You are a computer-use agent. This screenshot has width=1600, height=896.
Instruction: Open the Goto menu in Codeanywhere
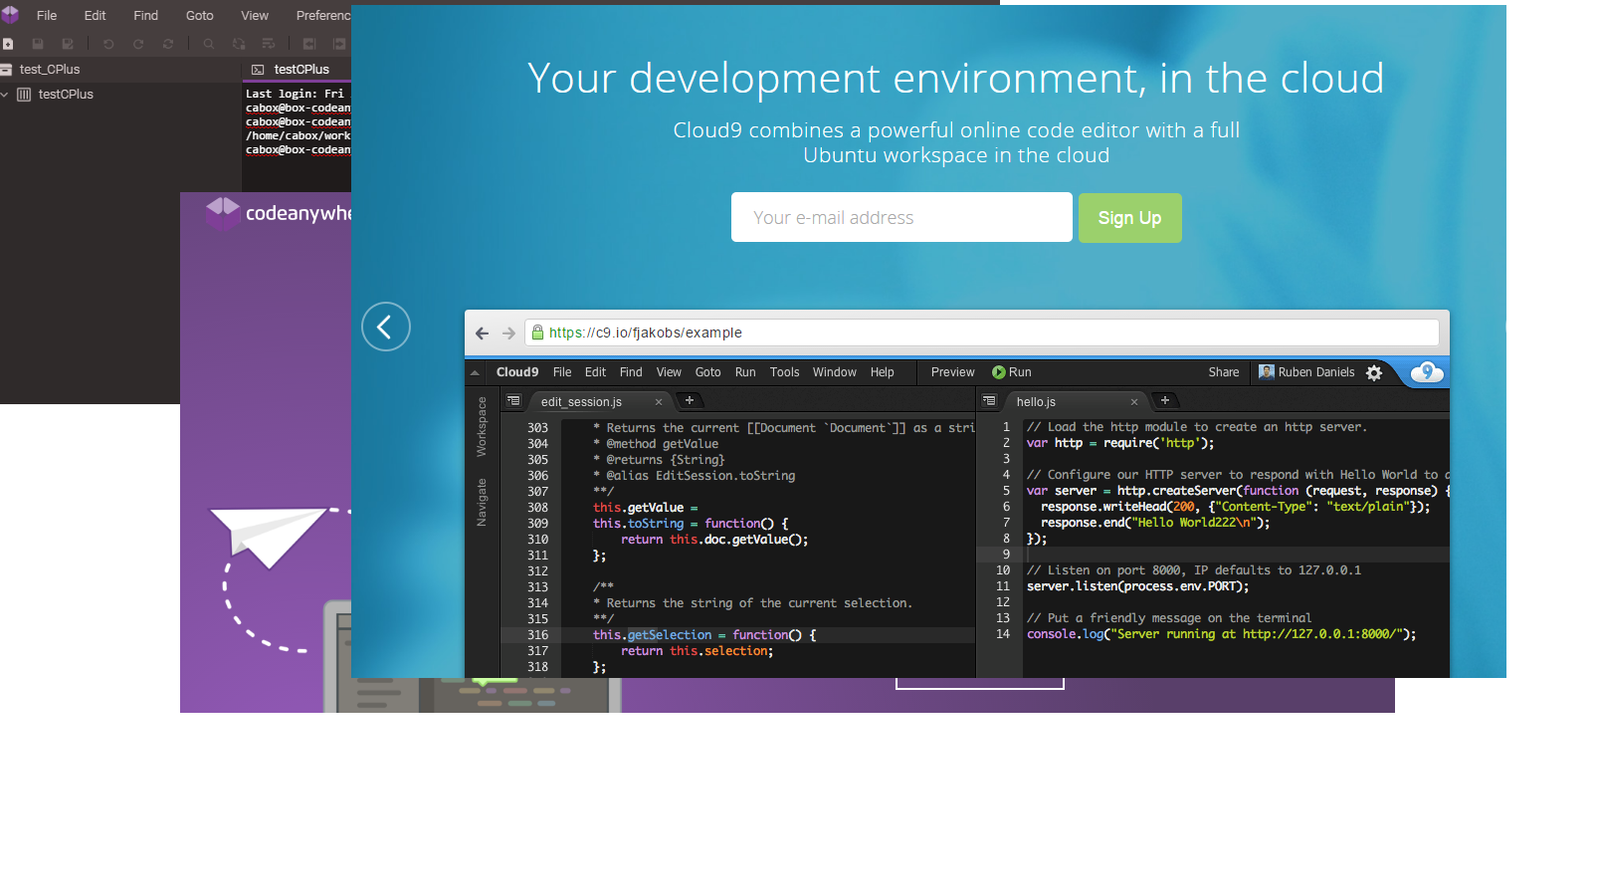(x=200, y=16)
